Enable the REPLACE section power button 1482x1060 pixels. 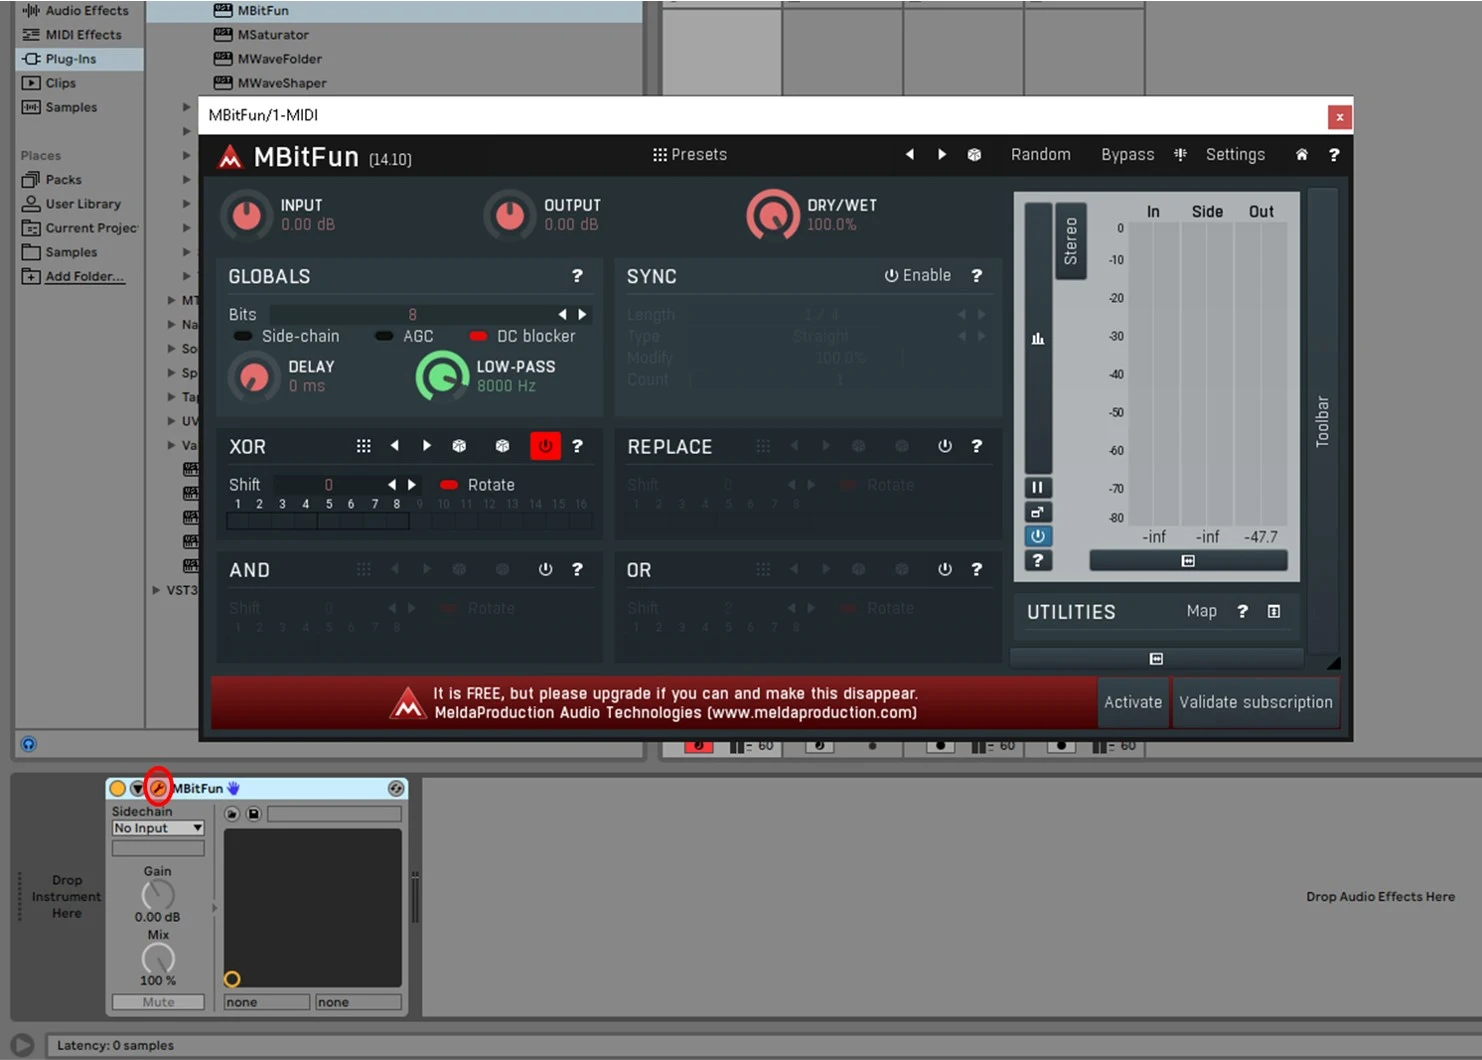[x=945, y=446]
